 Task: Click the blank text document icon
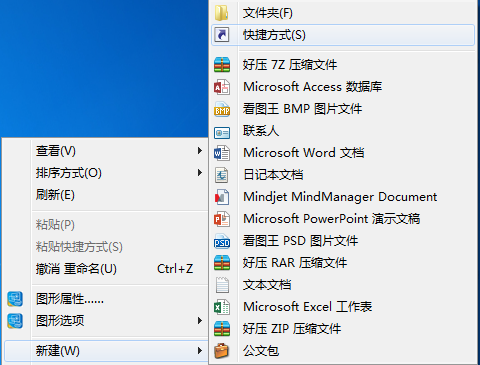click(222, 285)
